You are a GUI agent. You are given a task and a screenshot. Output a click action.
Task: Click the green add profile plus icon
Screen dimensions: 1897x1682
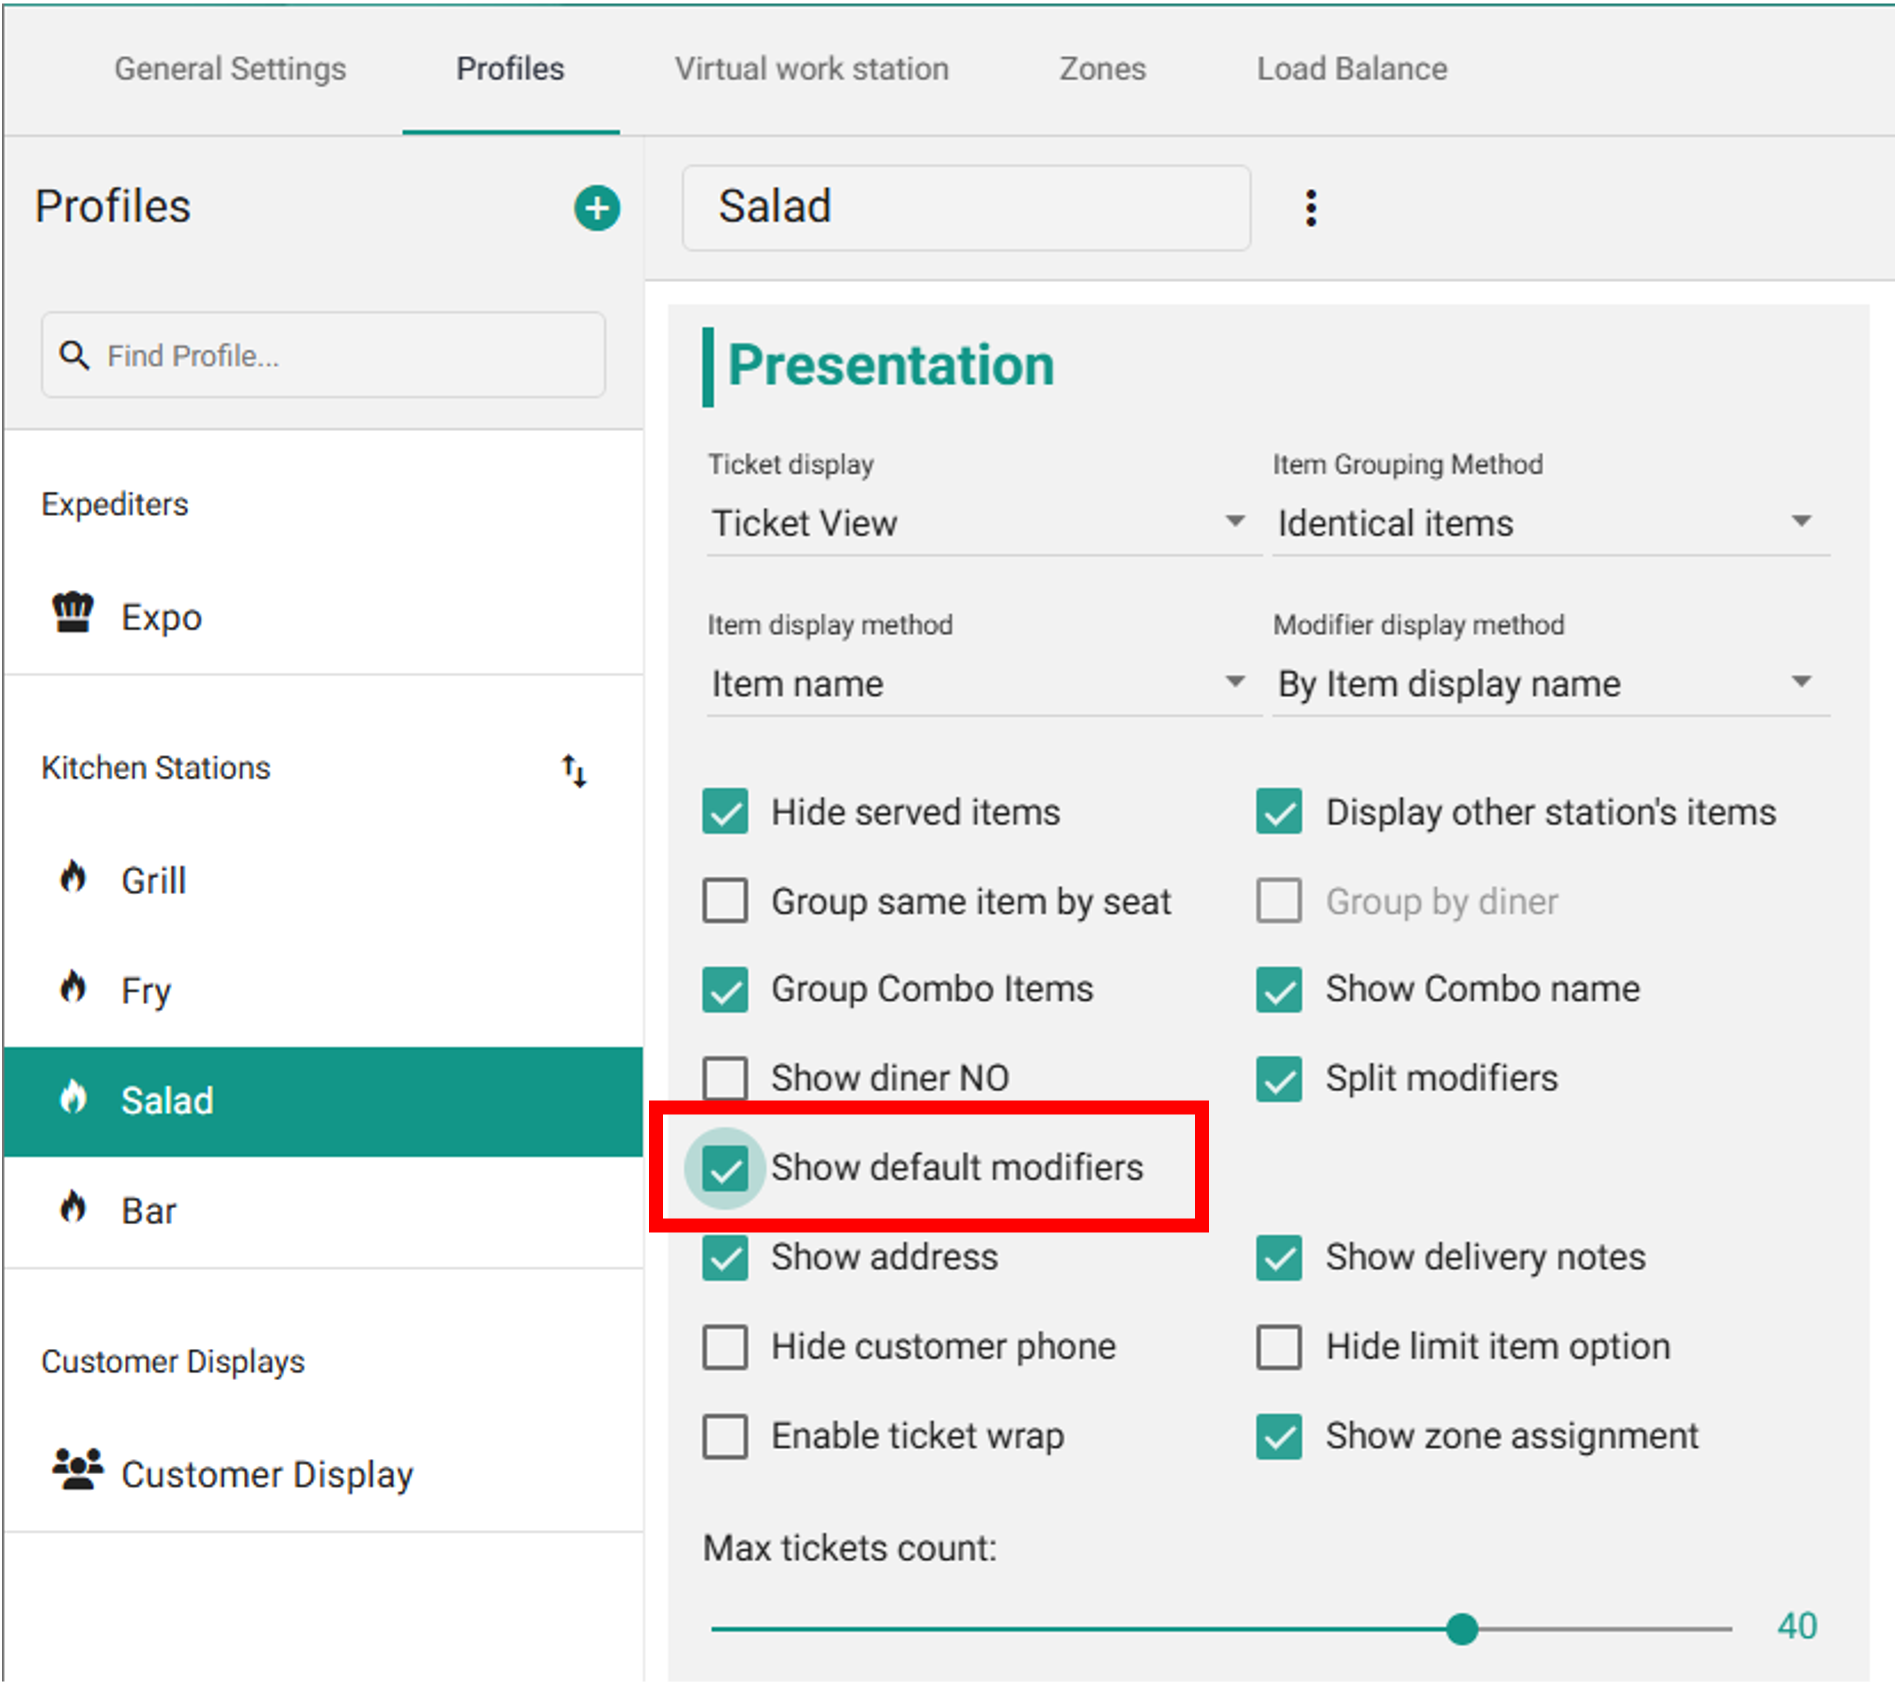coord(597,208)
